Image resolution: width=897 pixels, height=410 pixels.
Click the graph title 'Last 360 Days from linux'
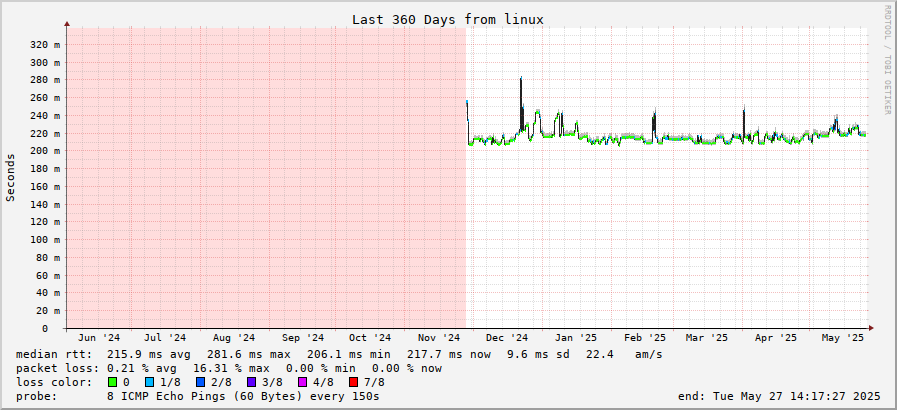tap(448, 19)
